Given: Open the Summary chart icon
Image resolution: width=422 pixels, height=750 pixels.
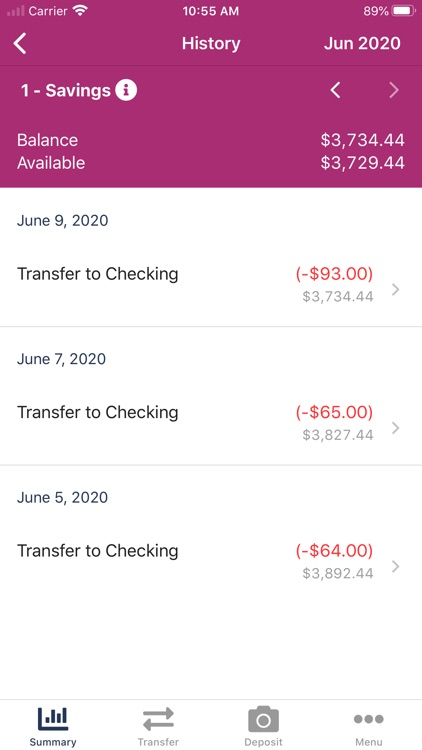Looking at the screenshot, I should tap(53, 719).
